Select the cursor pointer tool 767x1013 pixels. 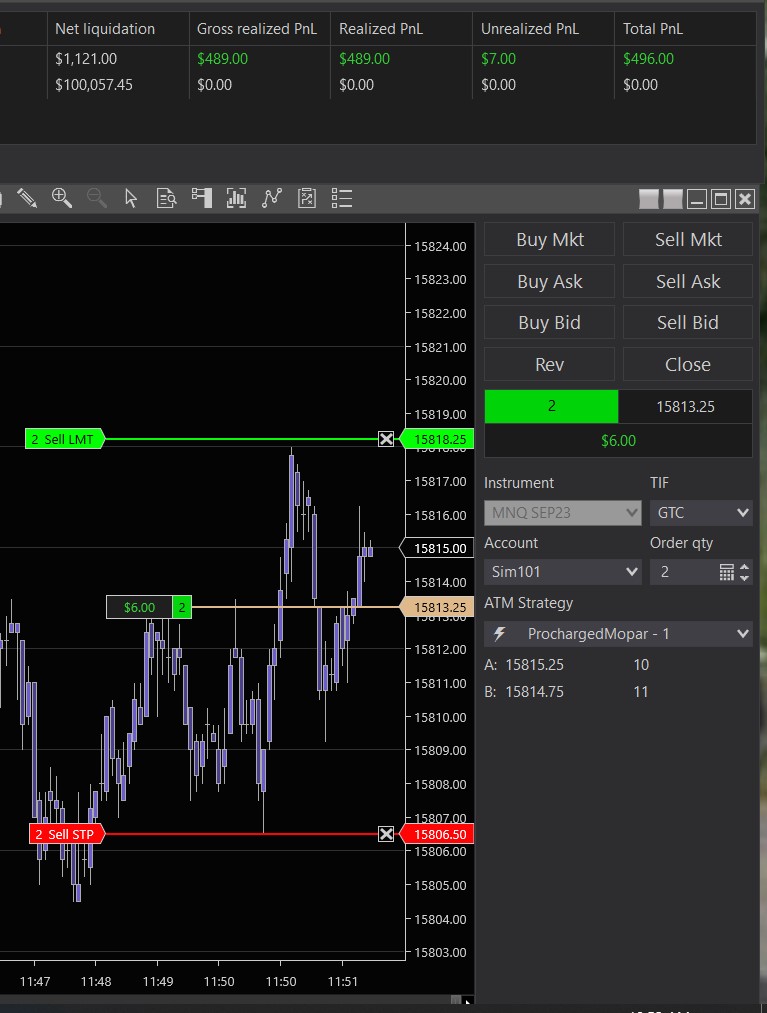(x=131, y=198)
